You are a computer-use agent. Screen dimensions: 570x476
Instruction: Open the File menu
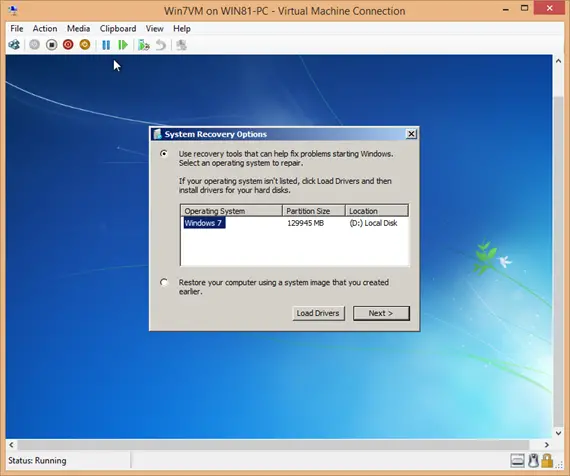click(x=17, y=28)
